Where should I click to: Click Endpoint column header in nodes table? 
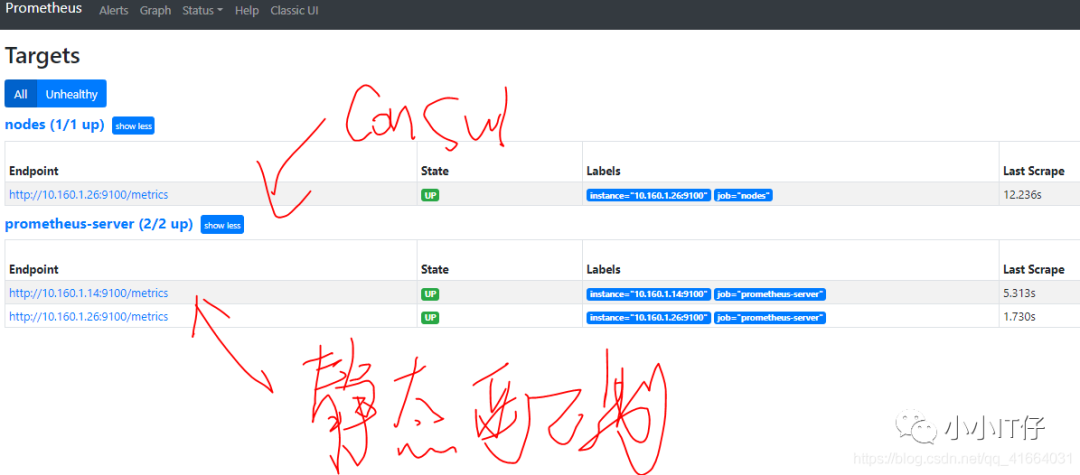[x=34, y=171]
